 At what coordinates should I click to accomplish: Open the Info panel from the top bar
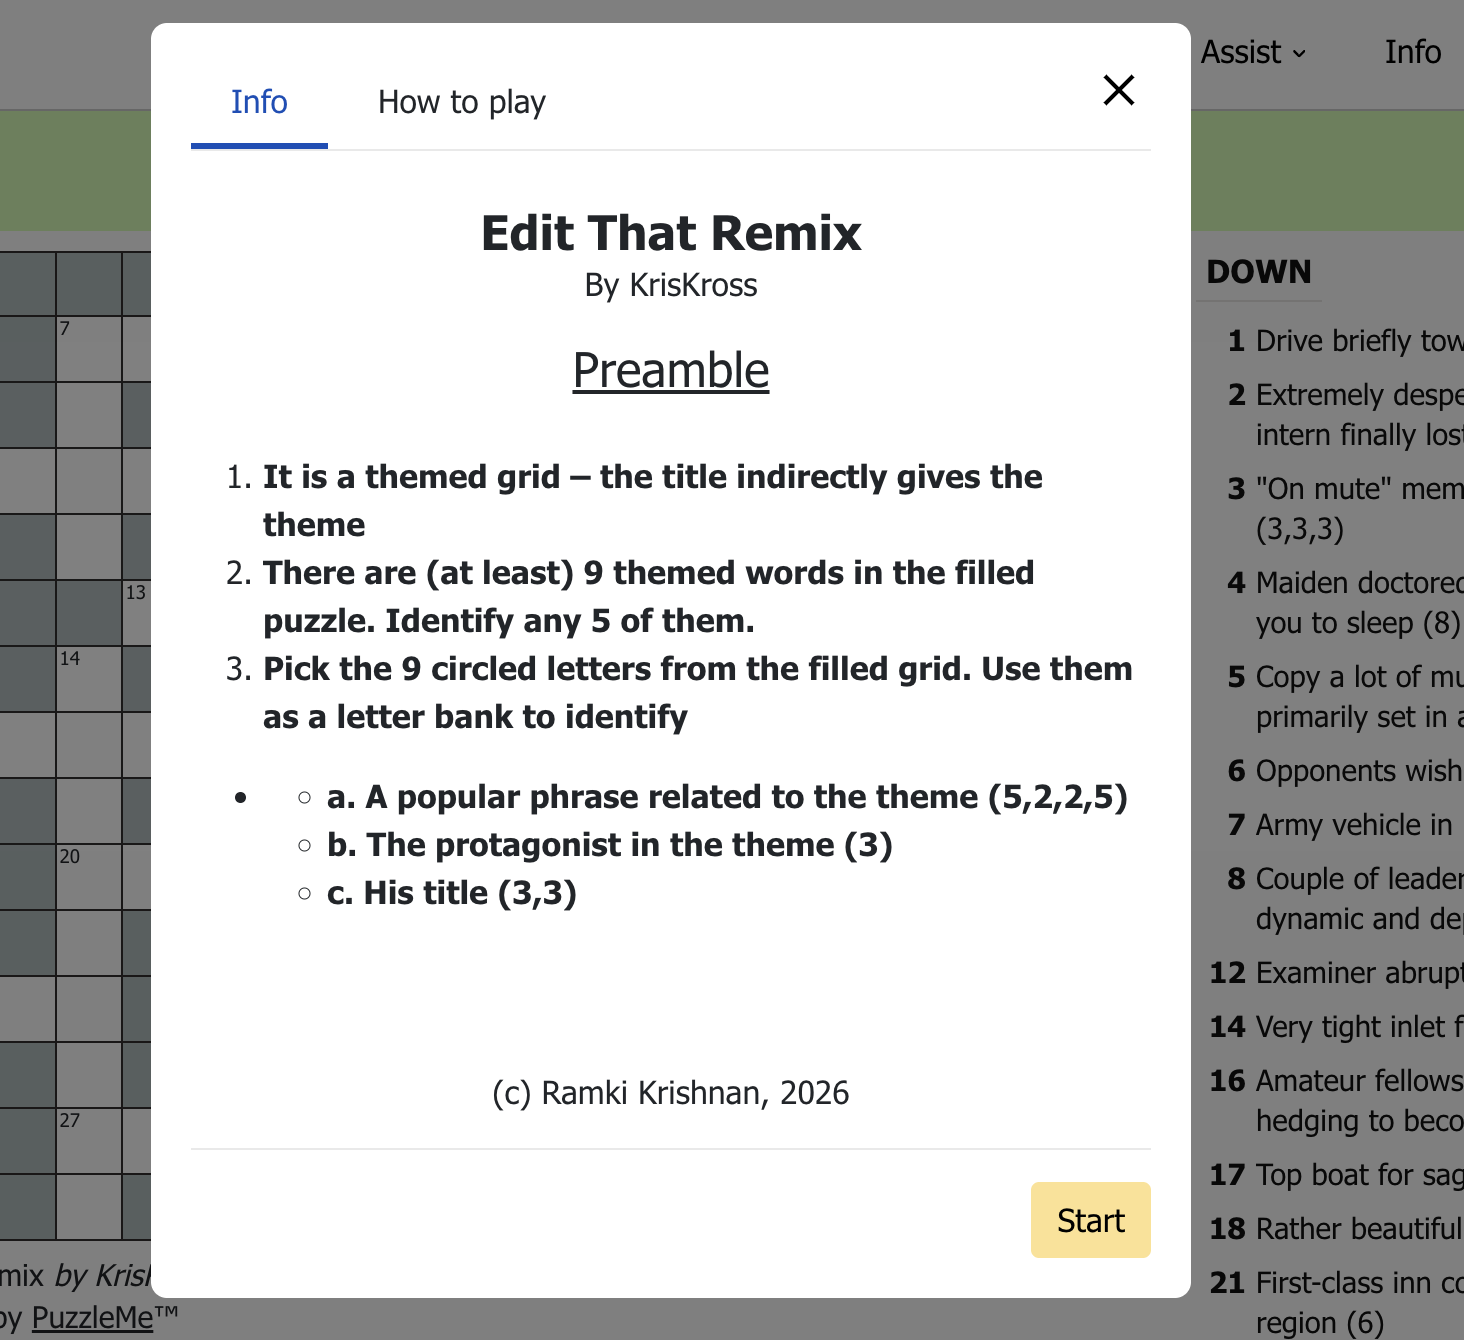[x=1412, y=52]
